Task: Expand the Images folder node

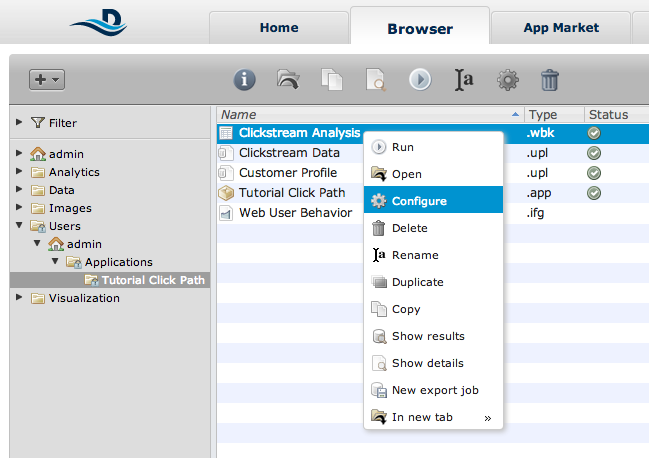Action: pos(19,207)
